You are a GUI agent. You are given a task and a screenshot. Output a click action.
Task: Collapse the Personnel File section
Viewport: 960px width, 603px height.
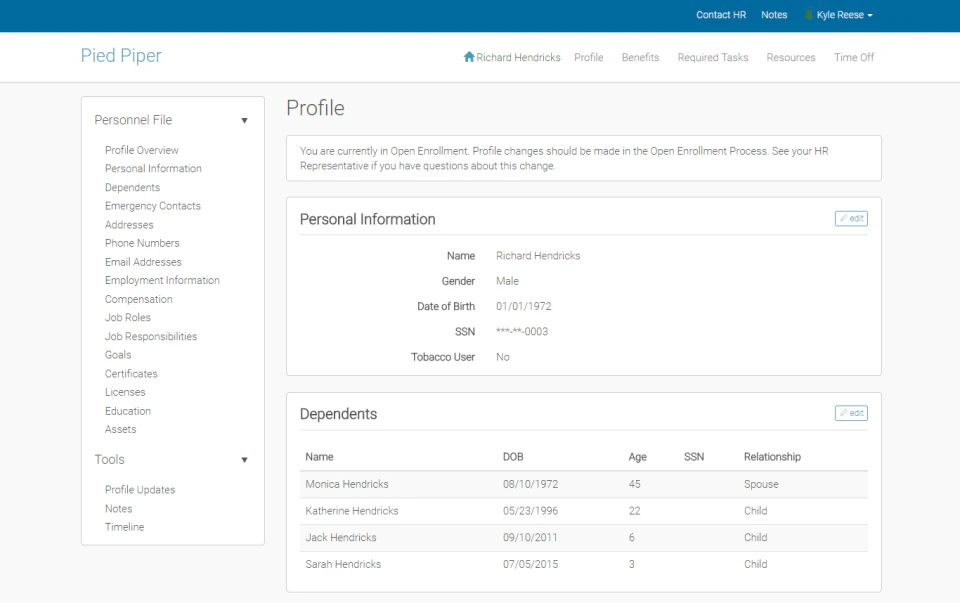244,119
